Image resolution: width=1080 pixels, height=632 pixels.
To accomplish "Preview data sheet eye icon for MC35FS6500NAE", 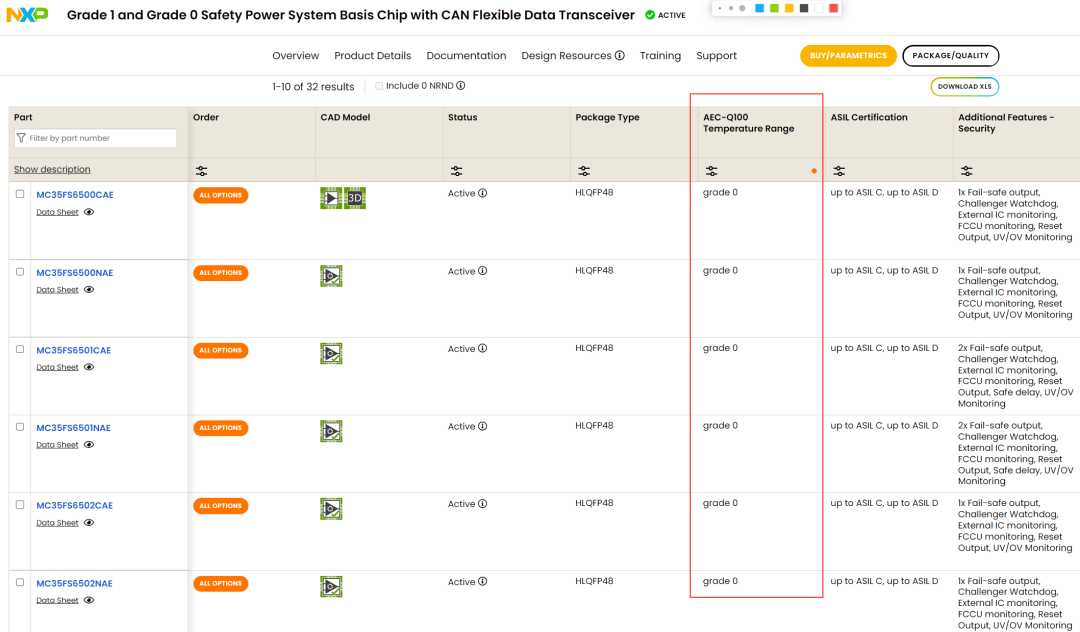I will click(89, 290).
